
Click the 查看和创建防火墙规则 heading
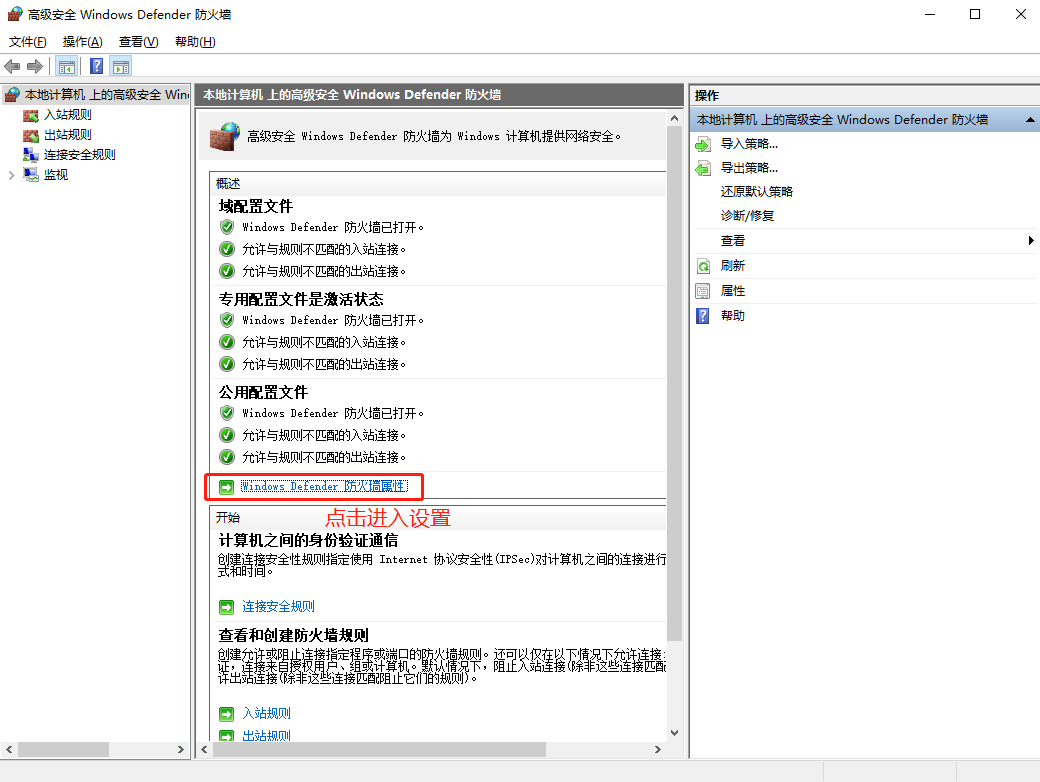coord(294,635)
